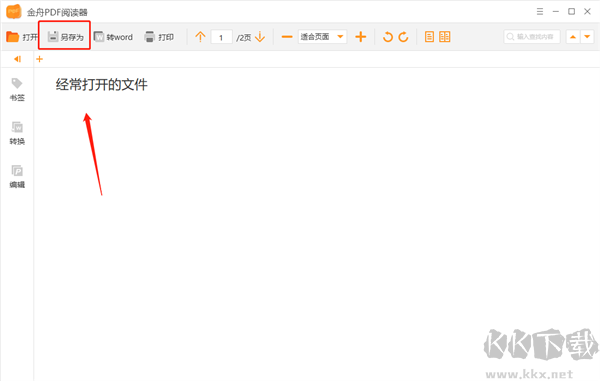Find next result with down triangle
Screen dimensions: 600x381
[587, 37]
